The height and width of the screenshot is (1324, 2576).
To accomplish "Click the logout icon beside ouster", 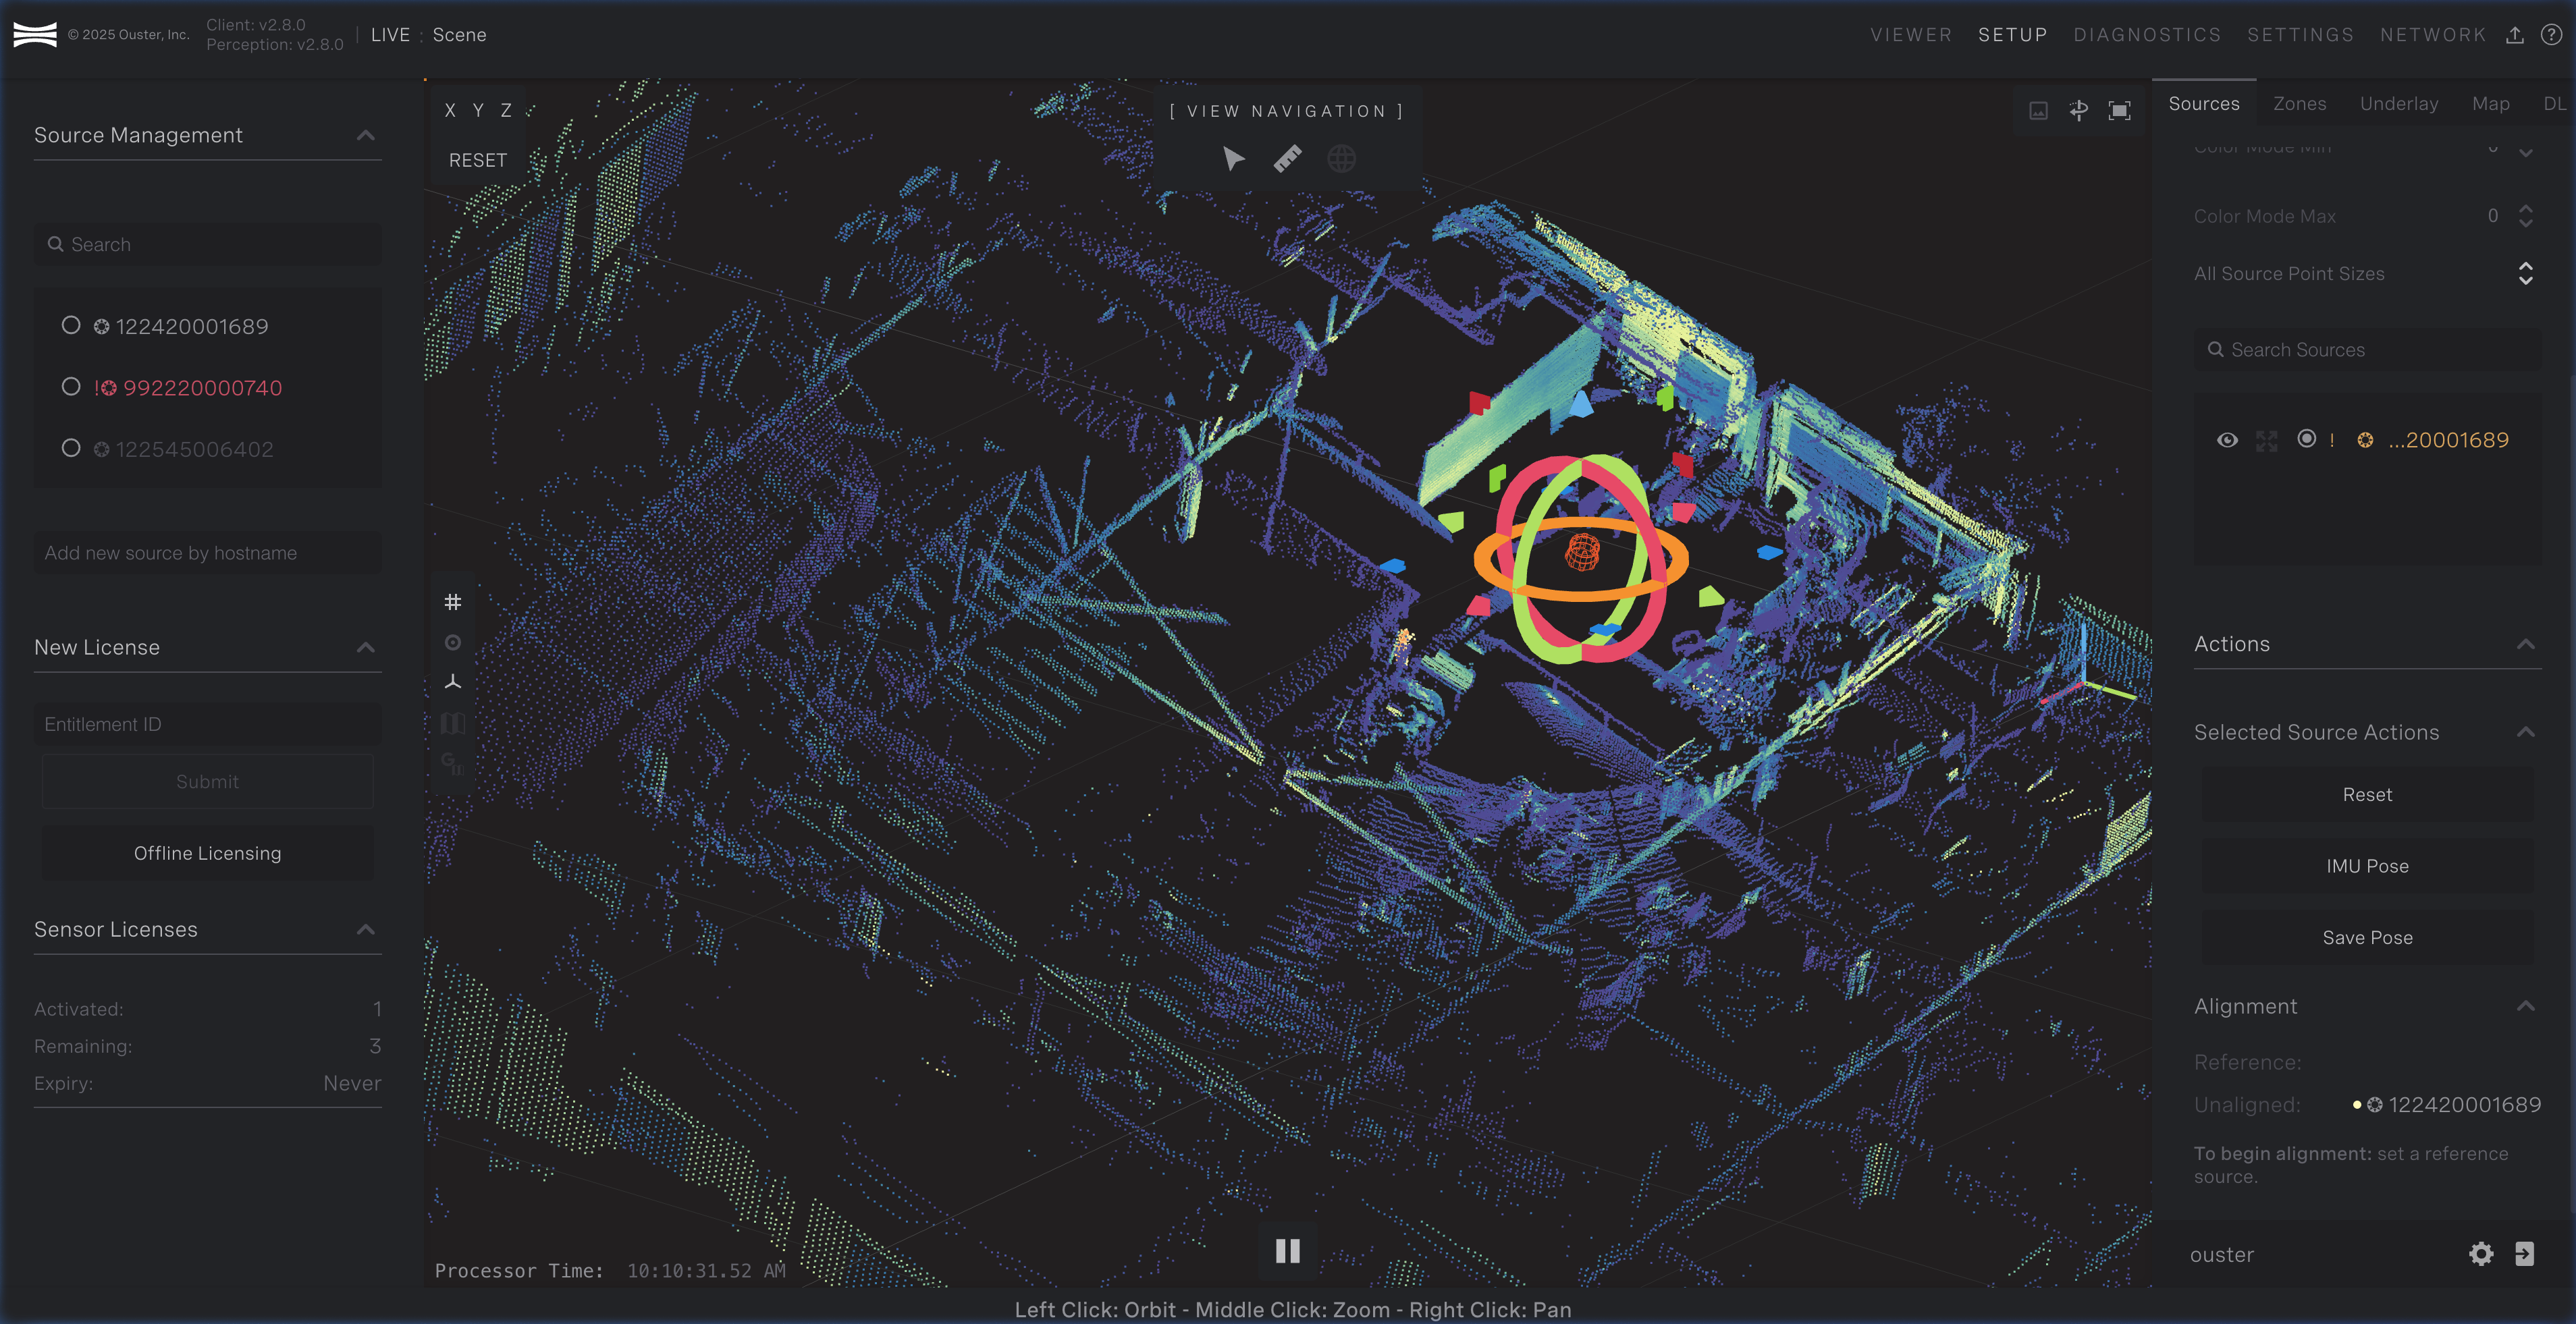I will [2524, 1254].
